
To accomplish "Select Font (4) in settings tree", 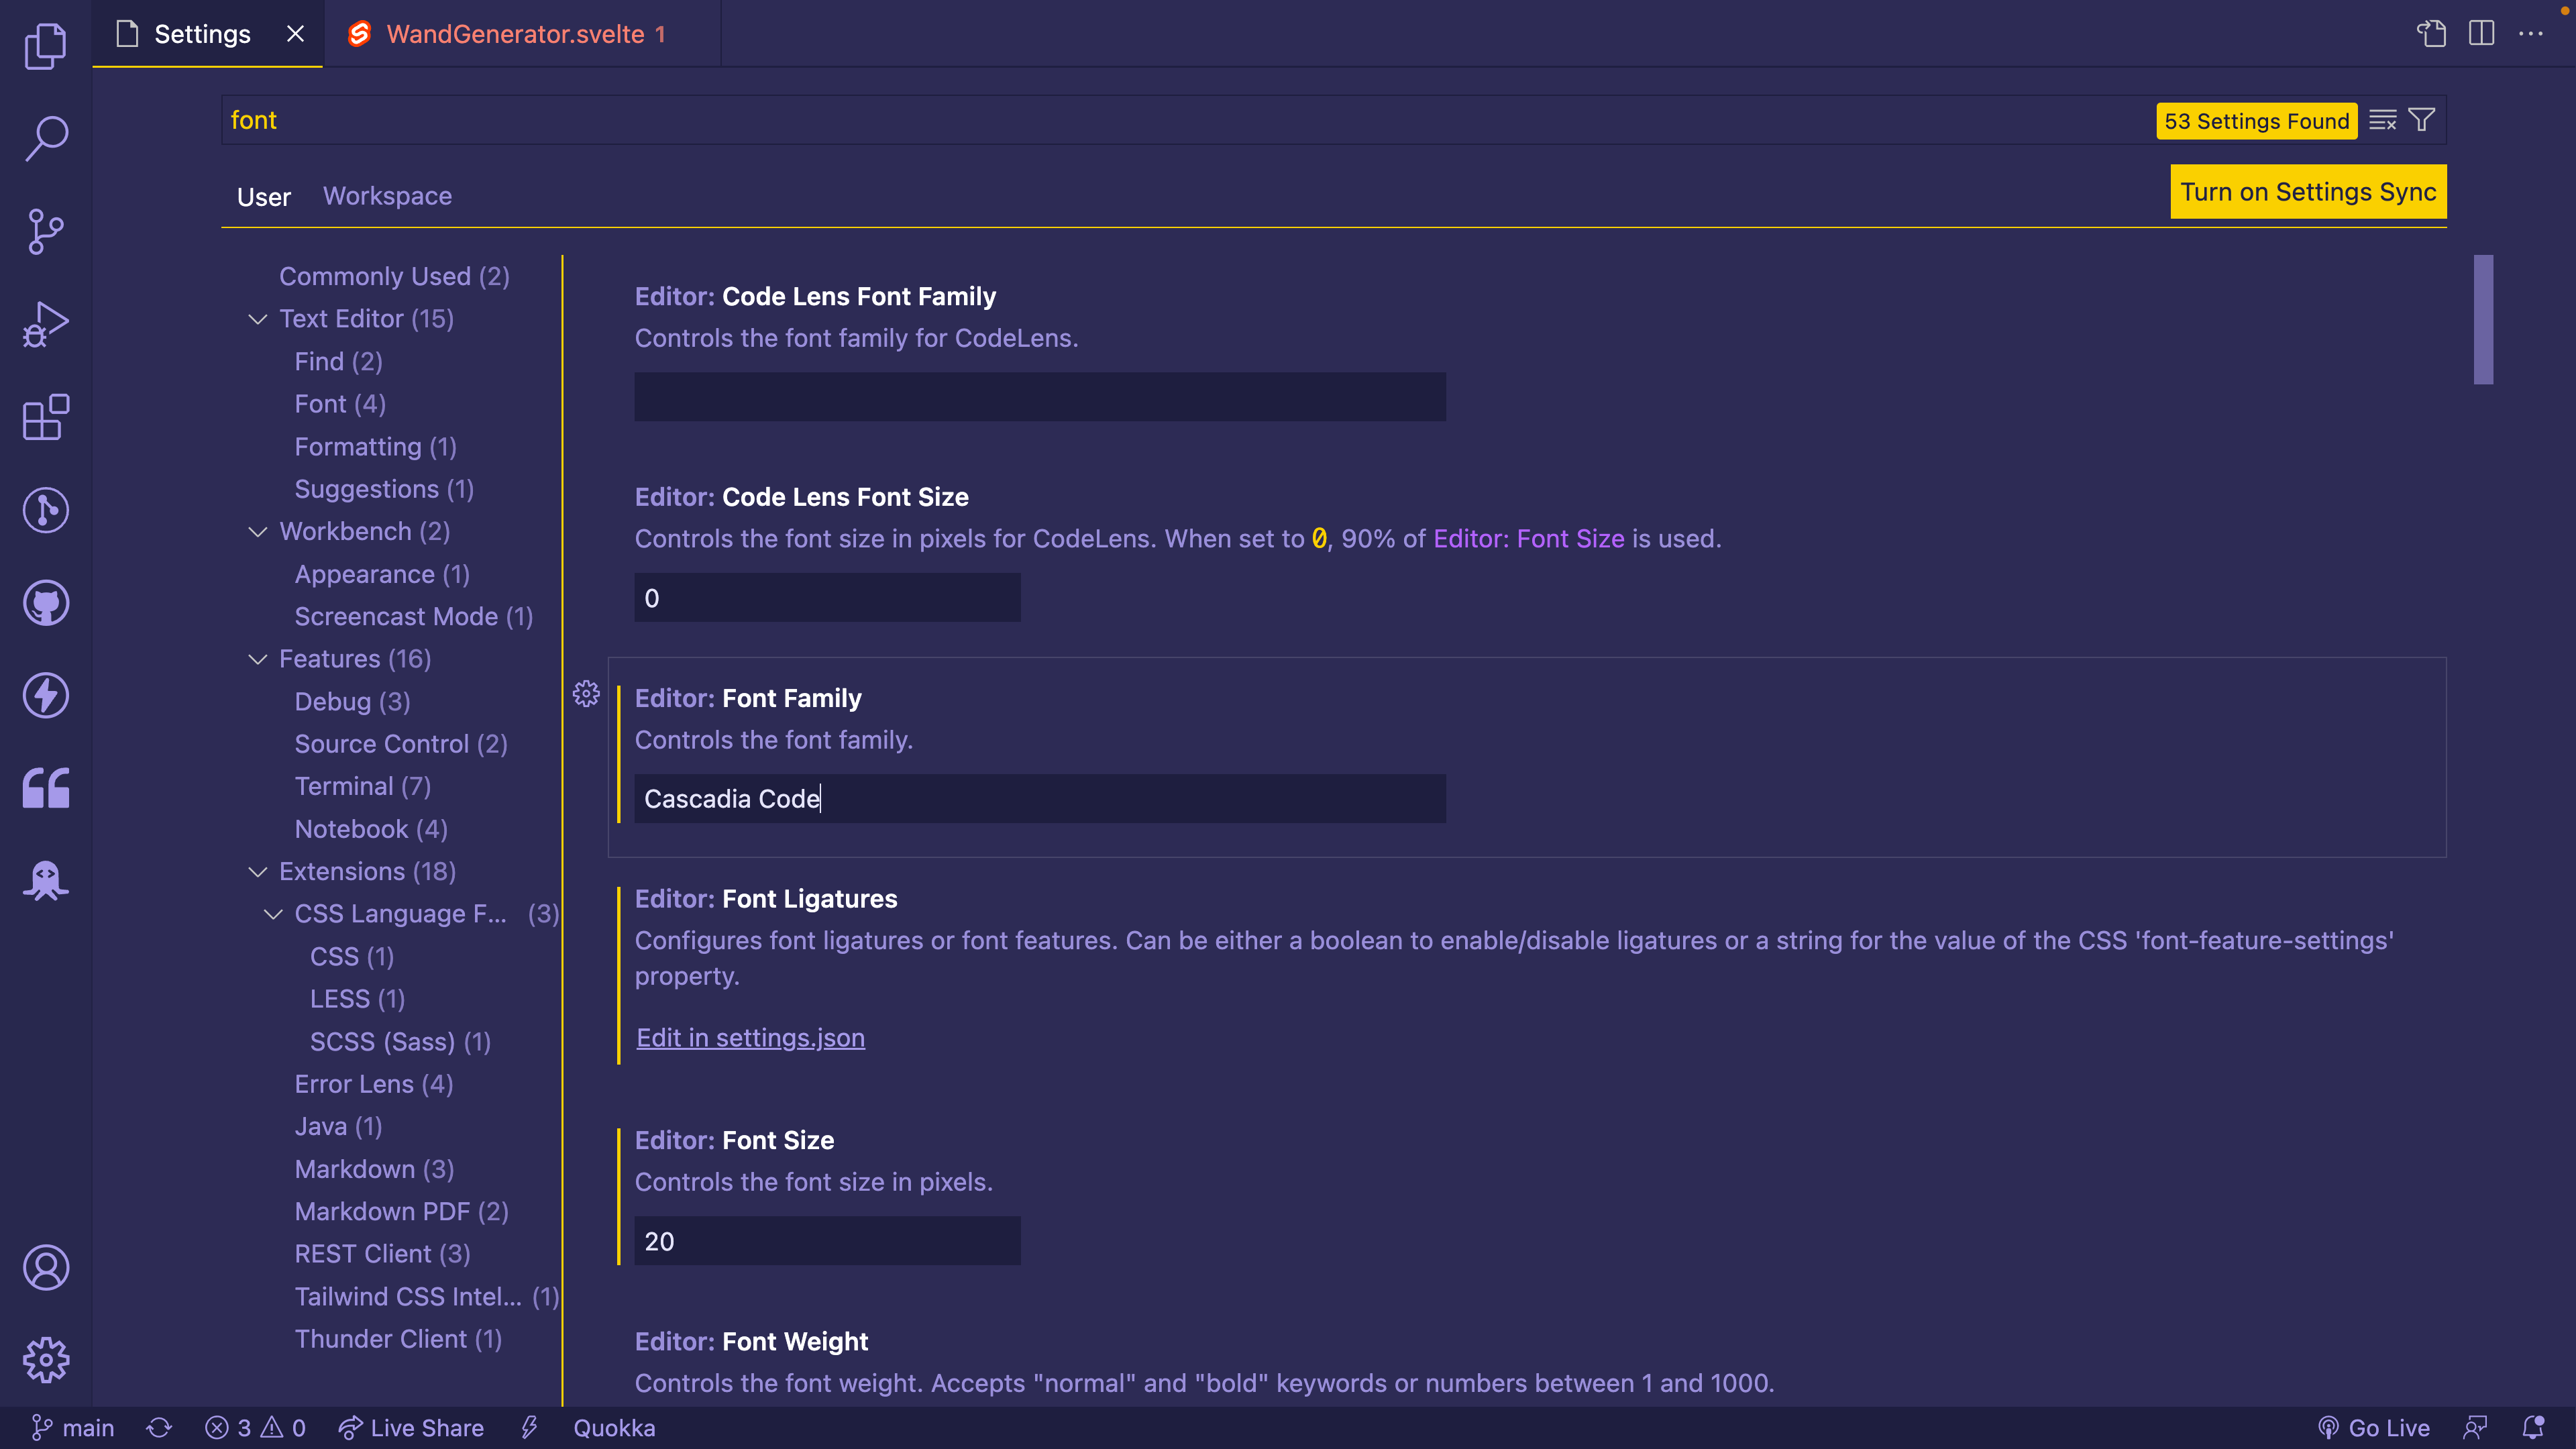I will pyautogui.click(x=340, y=404).
